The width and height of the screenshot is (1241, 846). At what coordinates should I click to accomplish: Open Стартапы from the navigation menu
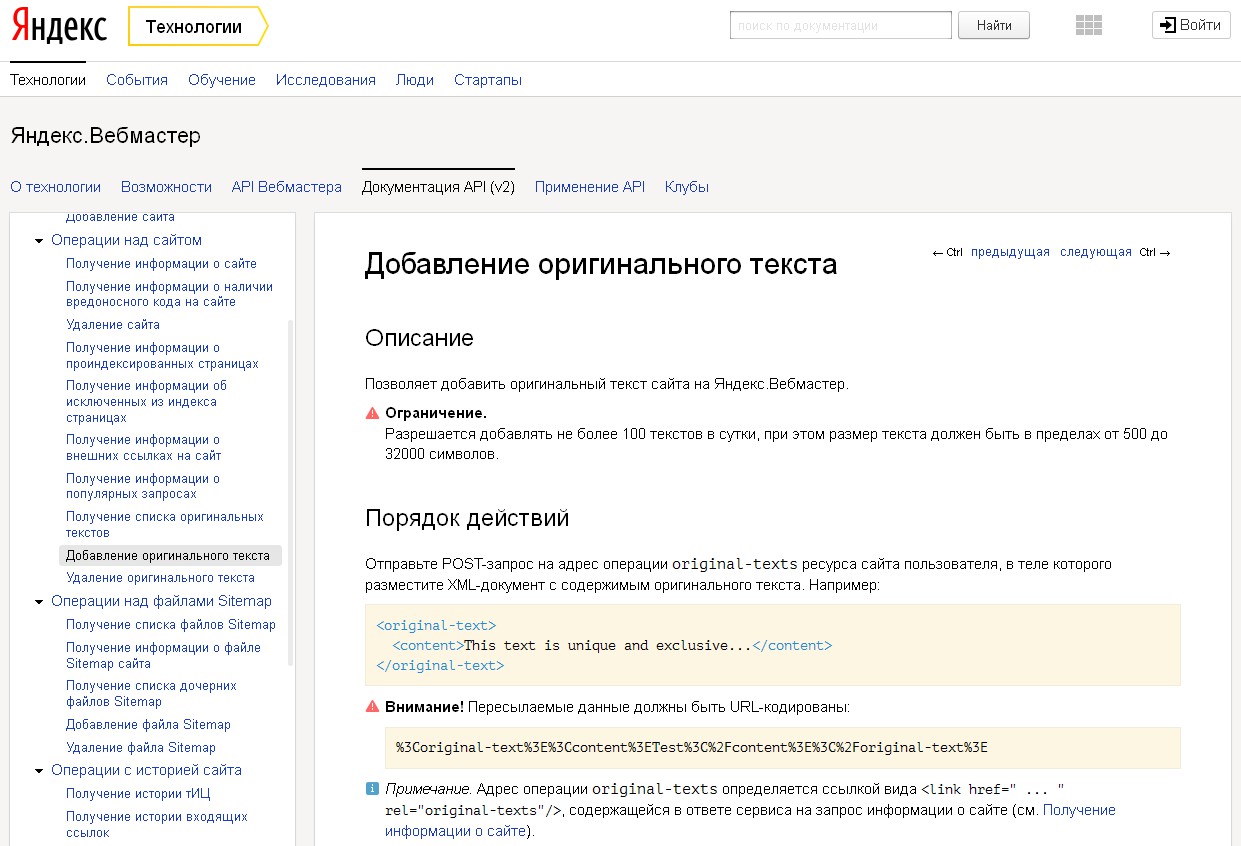[x=487, y=79]
